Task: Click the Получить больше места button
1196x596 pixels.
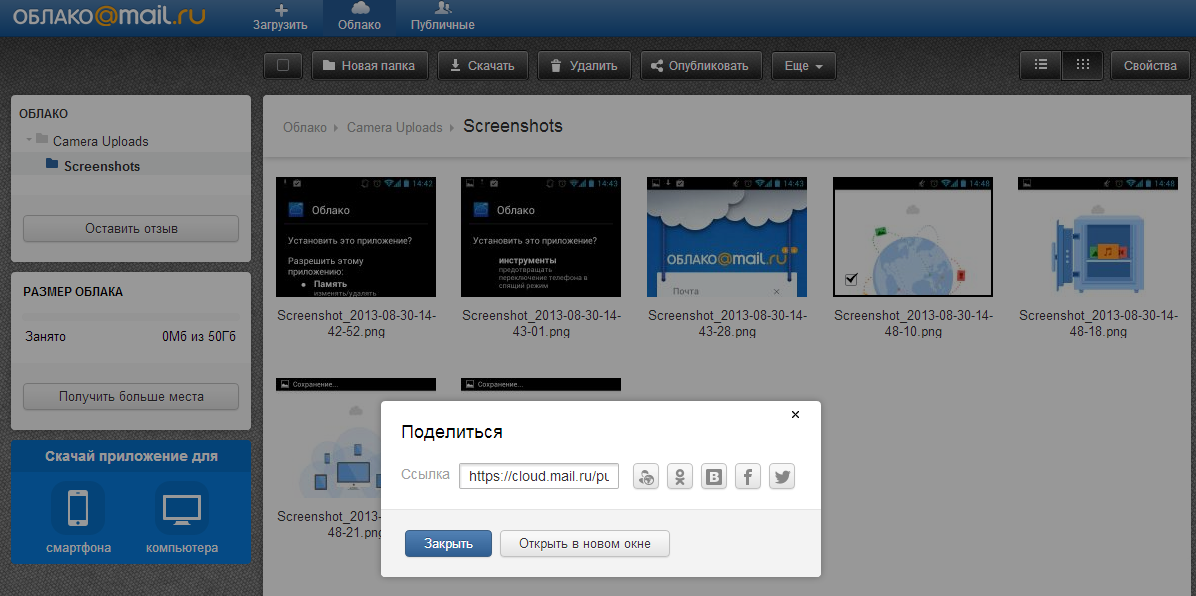Action: coord(131,397)
